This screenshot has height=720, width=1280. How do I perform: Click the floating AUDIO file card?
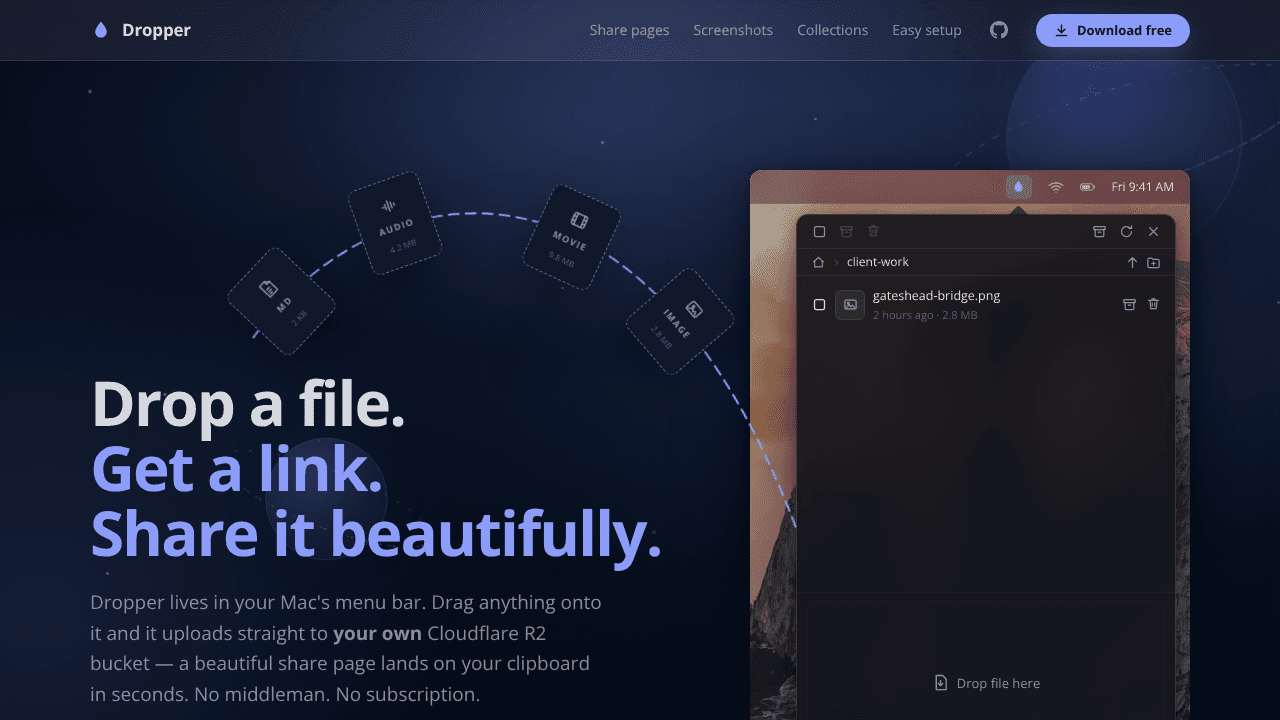[394, 222]
